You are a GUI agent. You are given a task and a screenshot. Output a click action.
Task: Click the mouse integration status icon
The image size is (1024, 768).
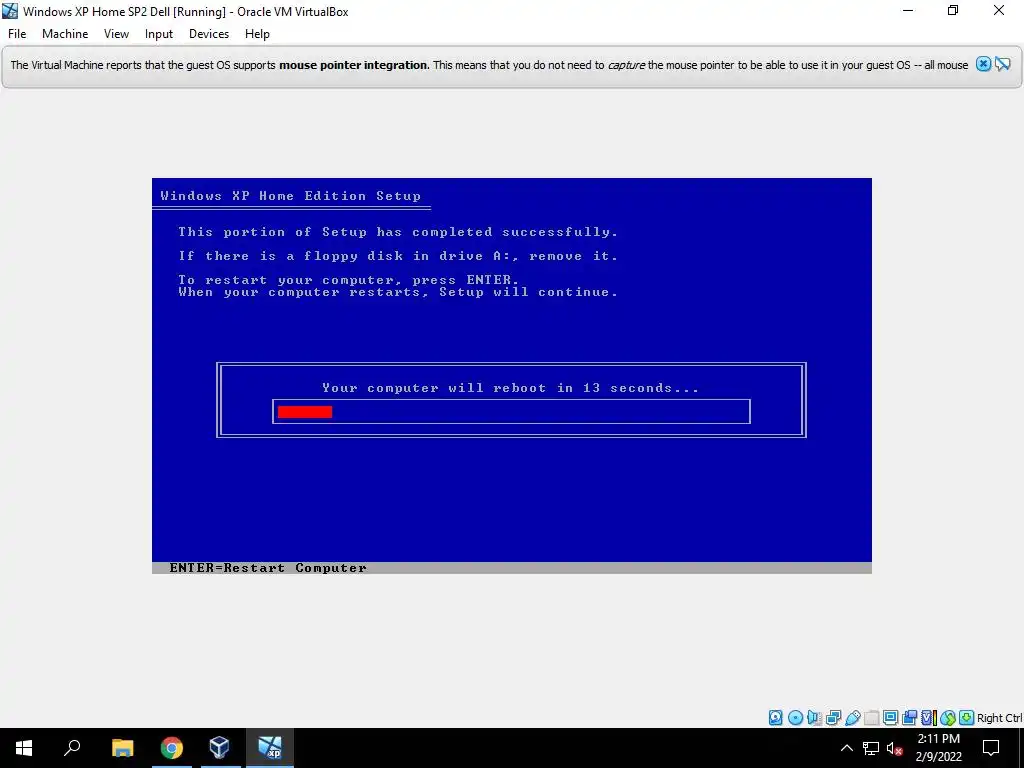[x=948, y=718]
